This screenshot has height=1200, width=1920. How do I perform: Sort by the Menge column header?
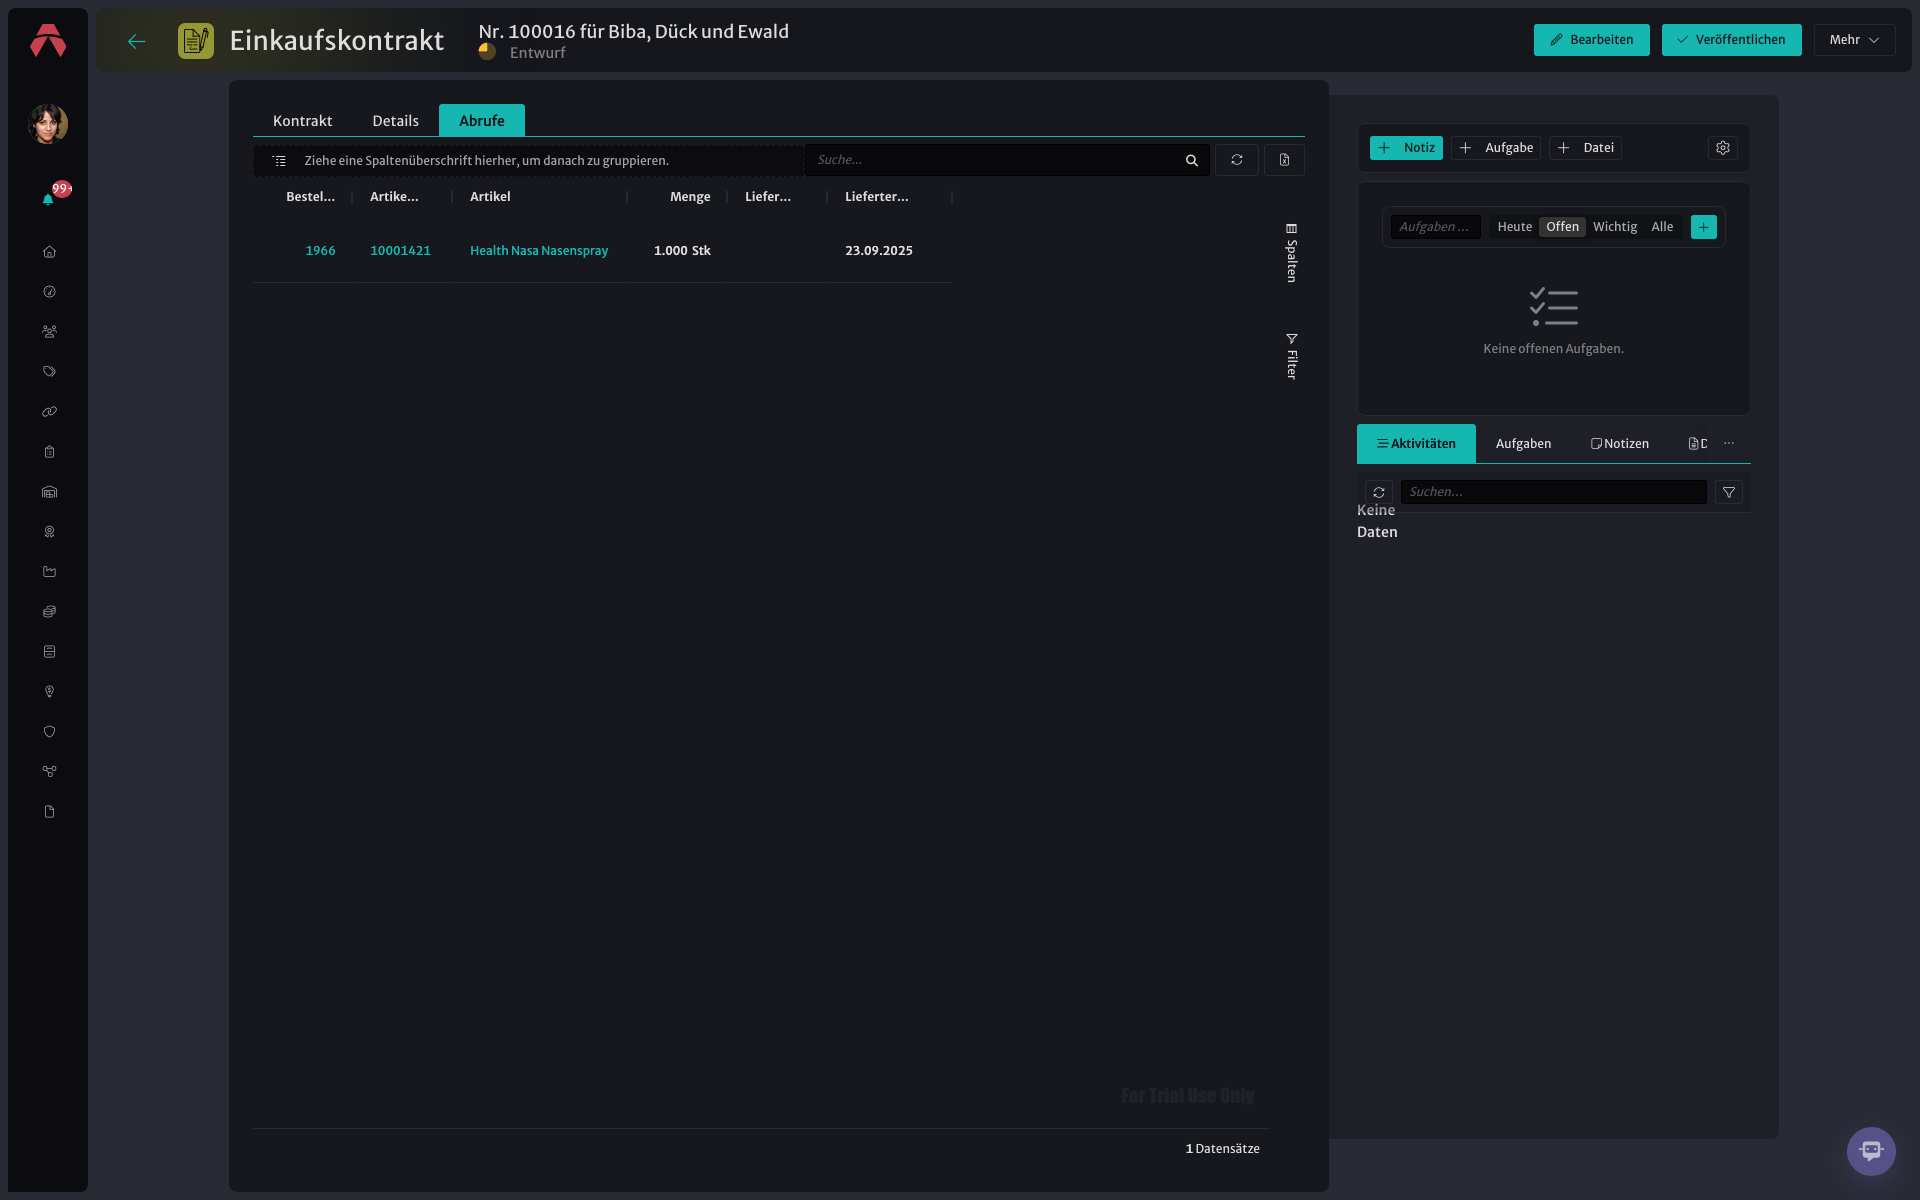pos(690,197)
